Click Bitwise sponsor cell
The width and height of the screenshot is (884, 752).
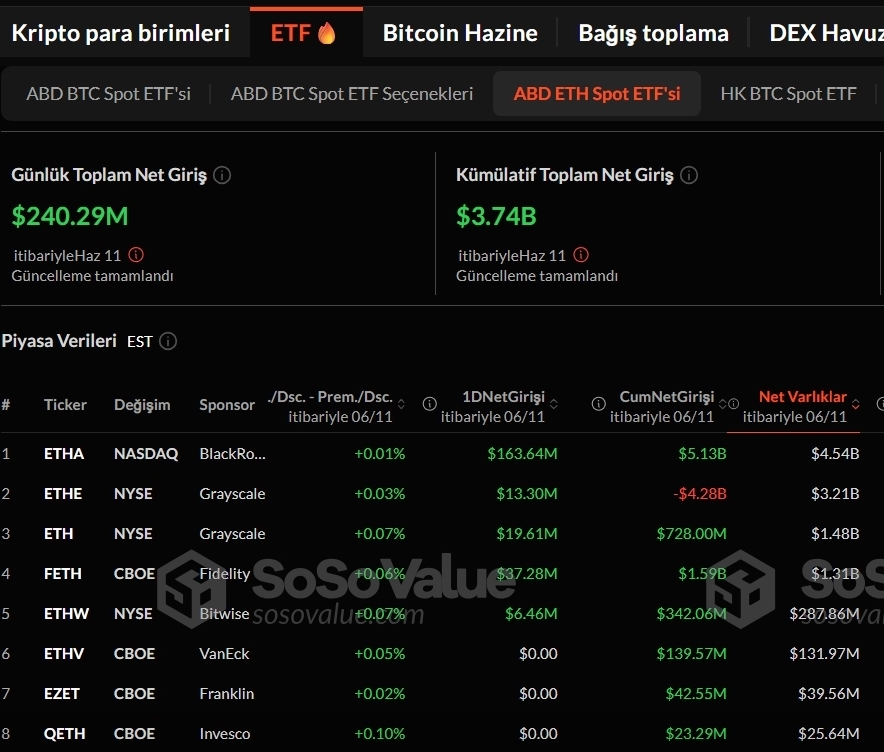(x=224, y=614)
